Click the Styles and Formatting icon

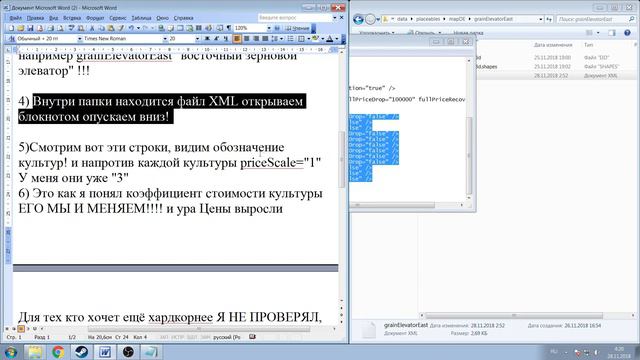pos(11,39)
